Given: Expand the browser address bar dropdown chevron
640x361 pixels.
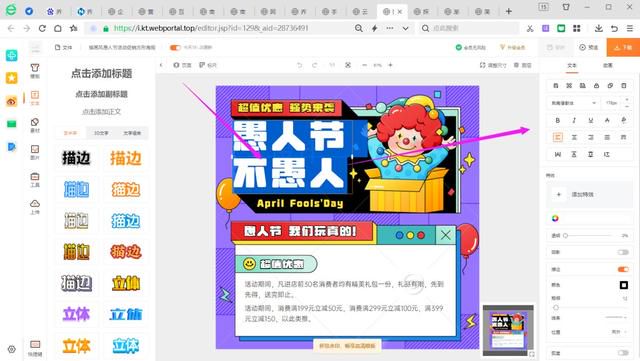Looking at the screenshot, I should [405, 28].
